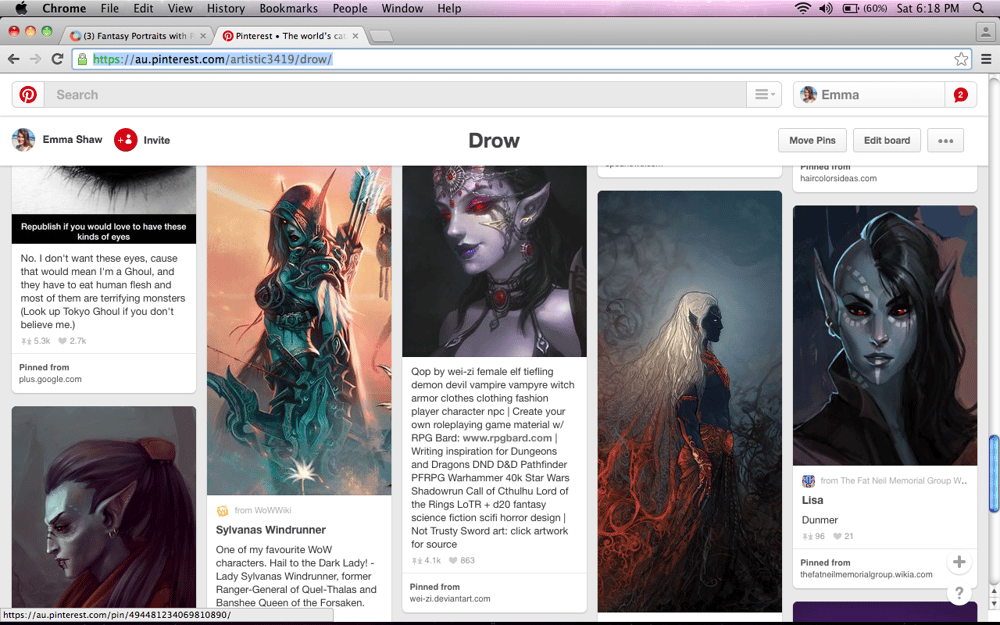Click the Fat Neil Memorial Group Wiki favicon

coord(808,480)
